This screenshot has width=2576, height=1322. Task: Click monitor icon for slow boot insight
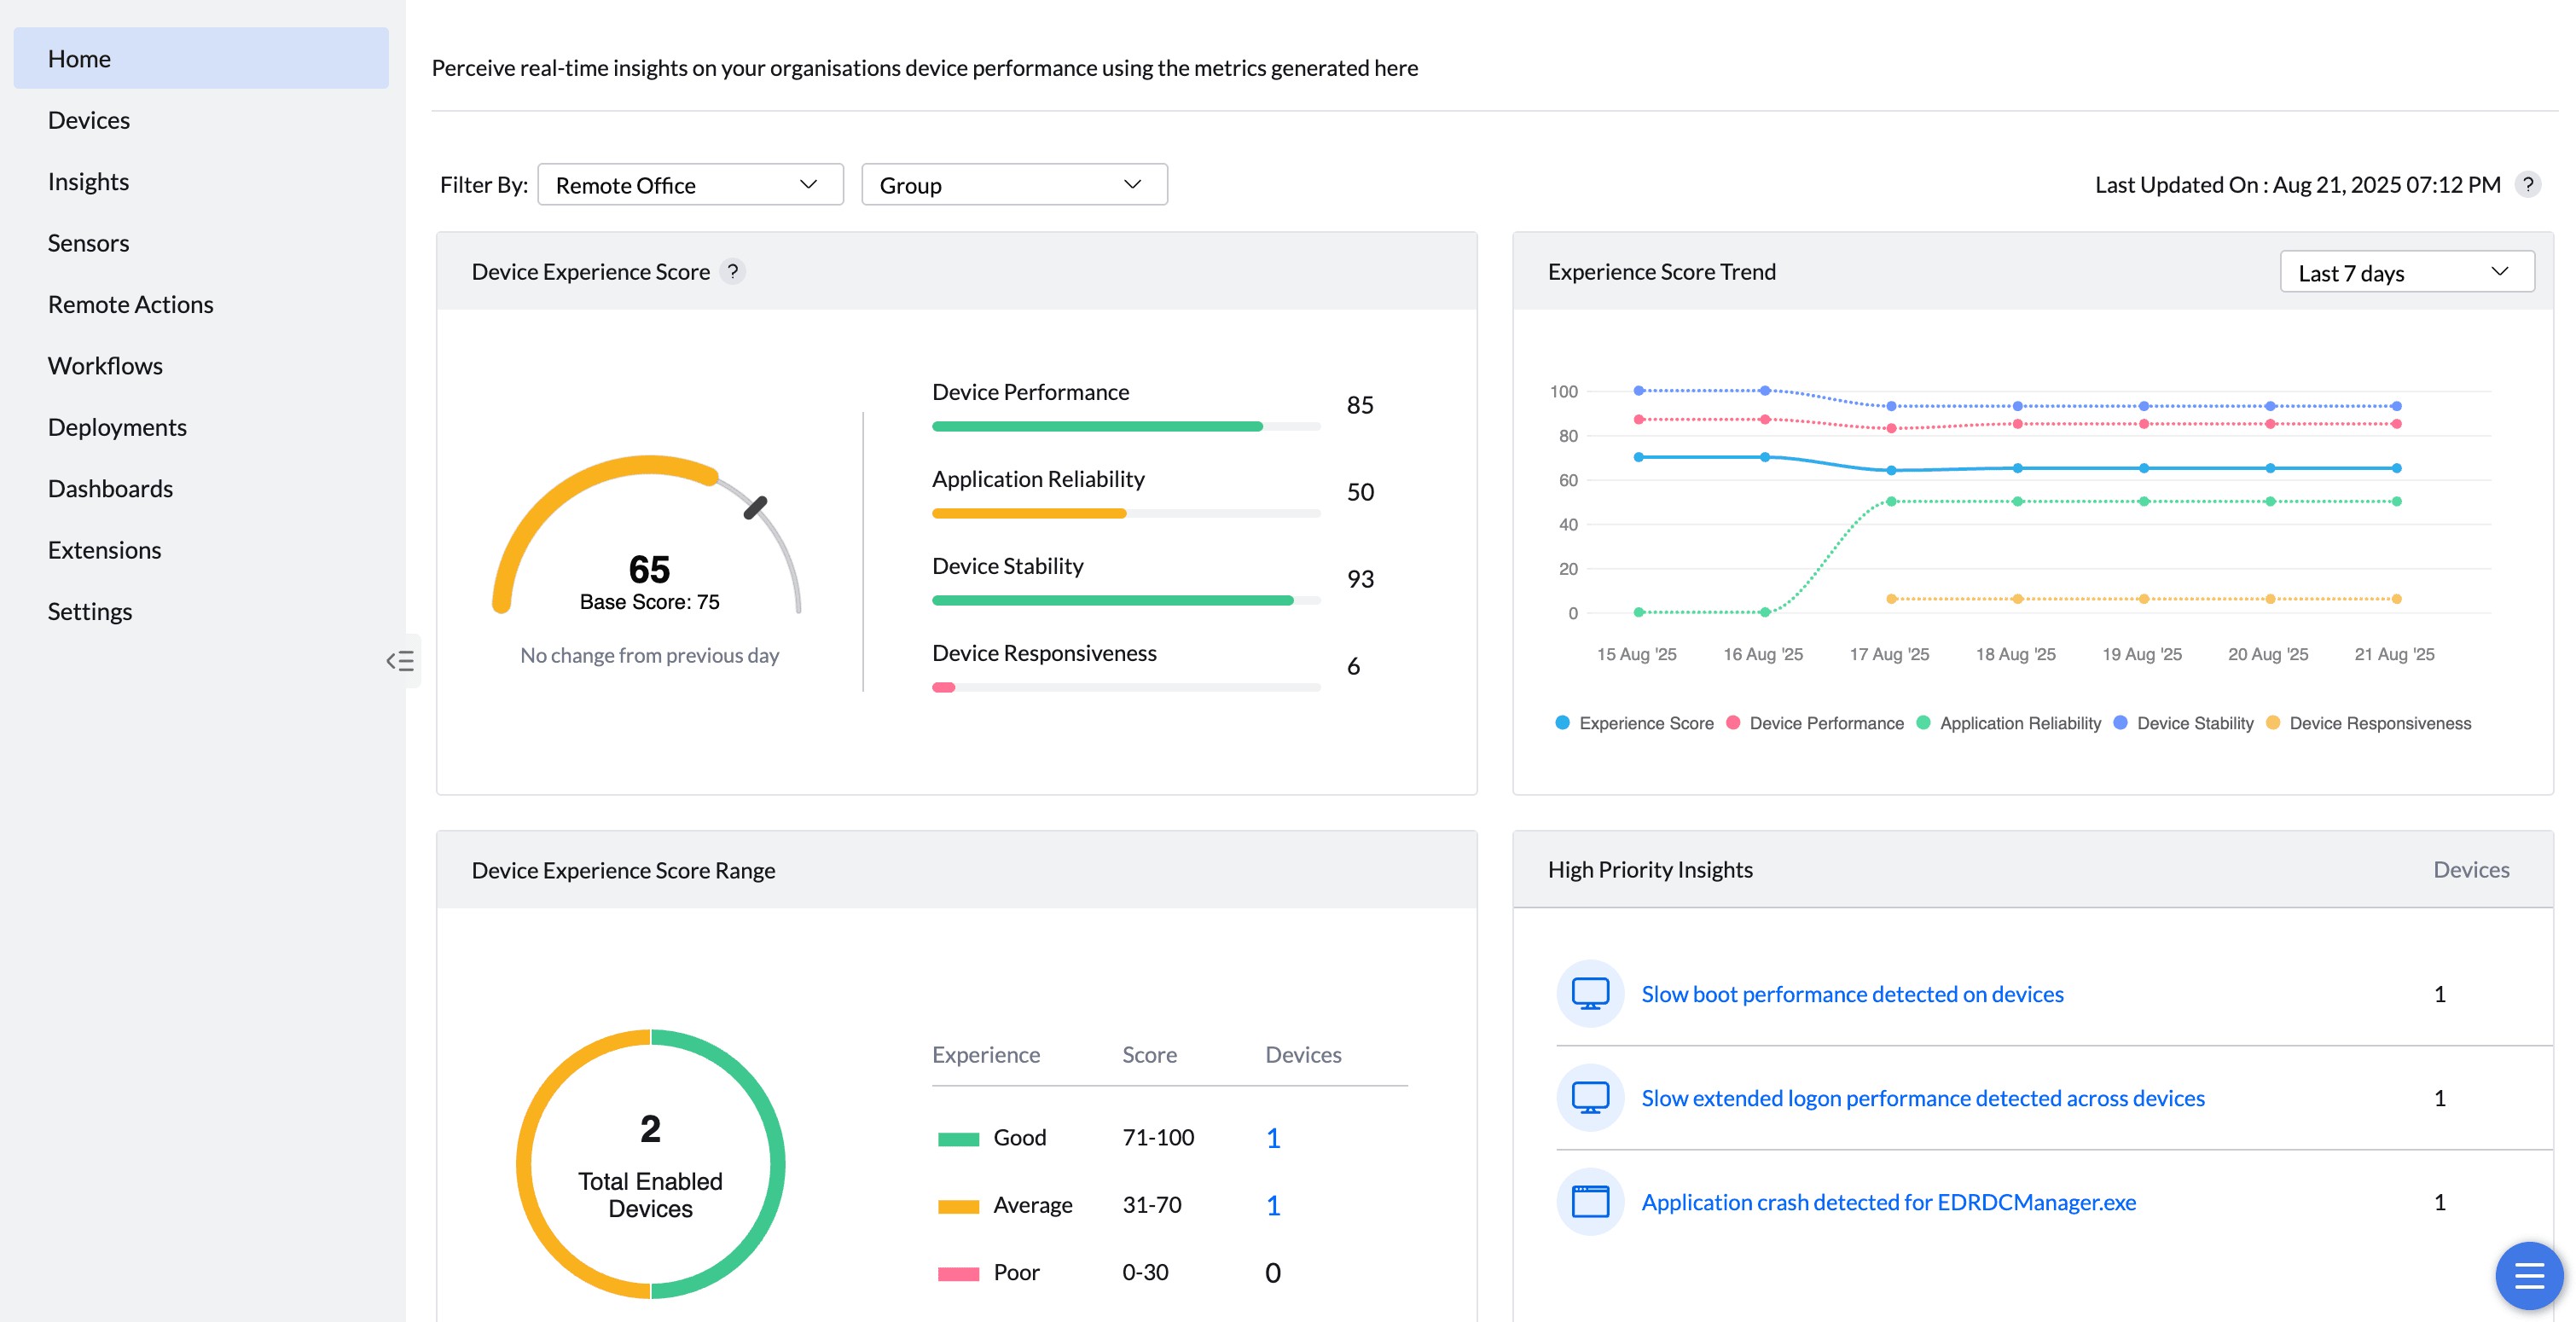point(1589,994)
